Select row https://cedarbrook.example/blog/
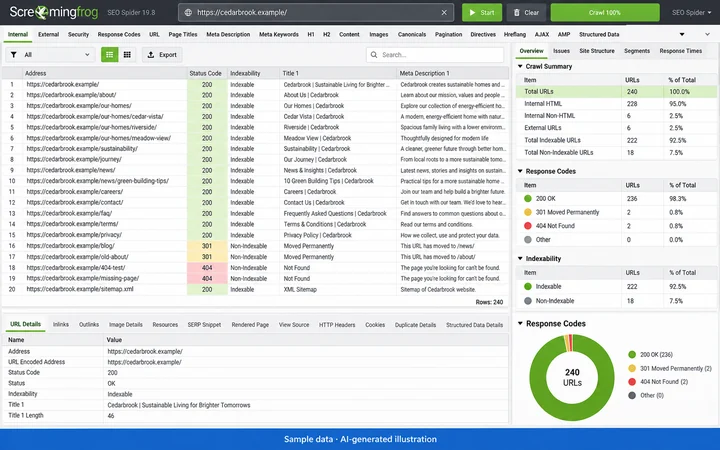The height and width of the screenshot is (450, 720). pyautogui.click(x=255, y=246)
